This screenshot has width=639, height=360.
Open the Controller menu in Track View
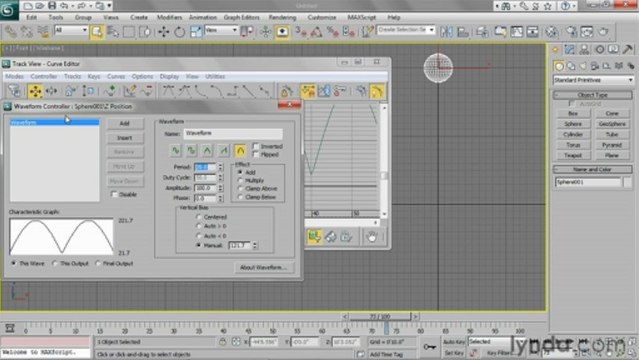44,76
